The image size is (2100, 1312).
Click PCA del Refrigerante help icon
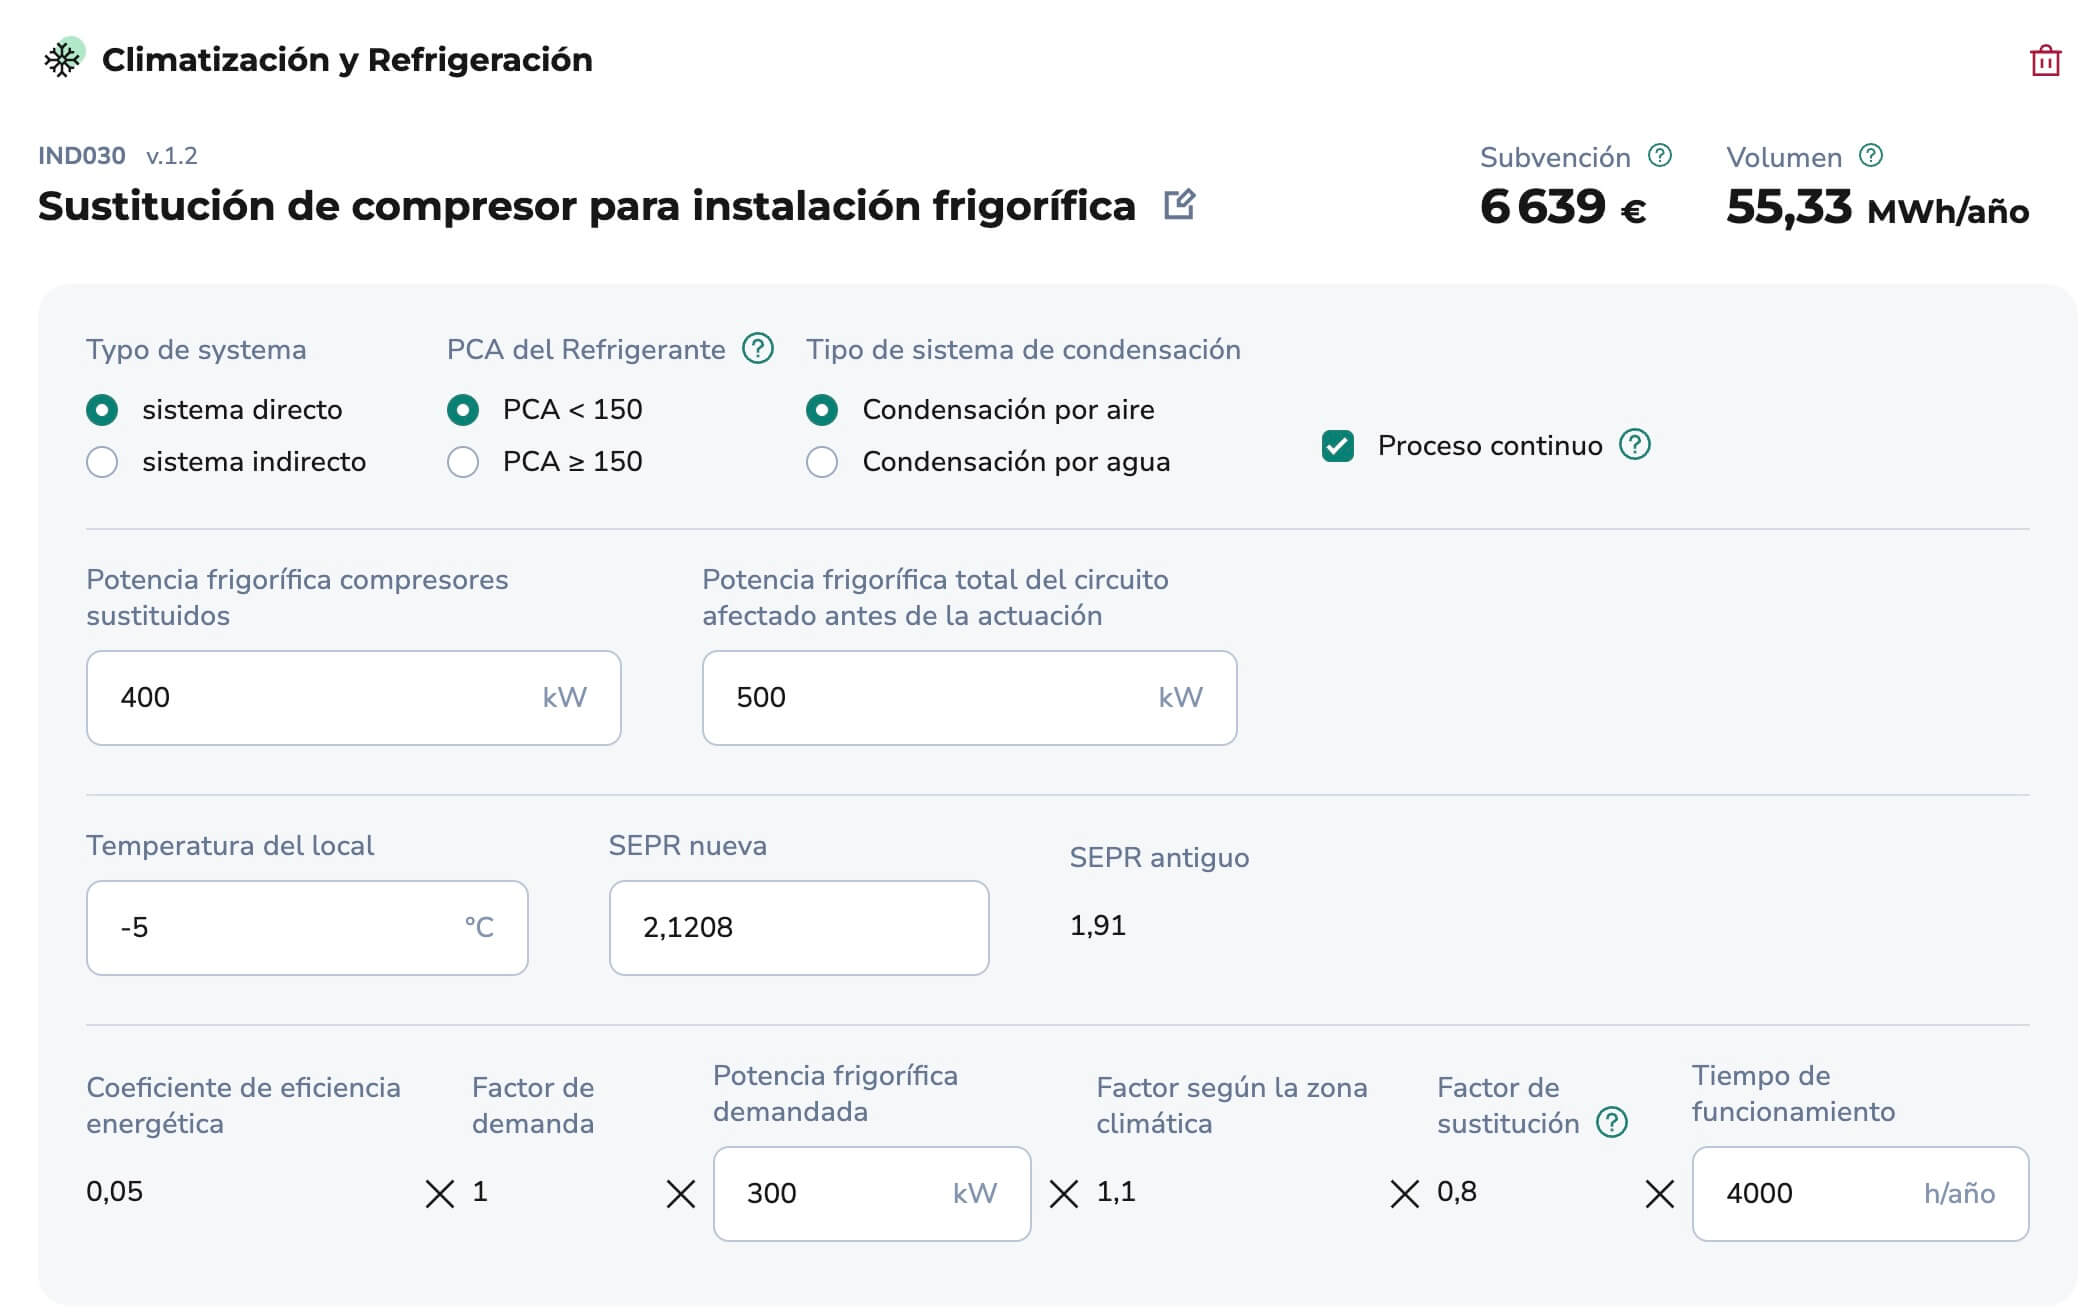(758, 349)
